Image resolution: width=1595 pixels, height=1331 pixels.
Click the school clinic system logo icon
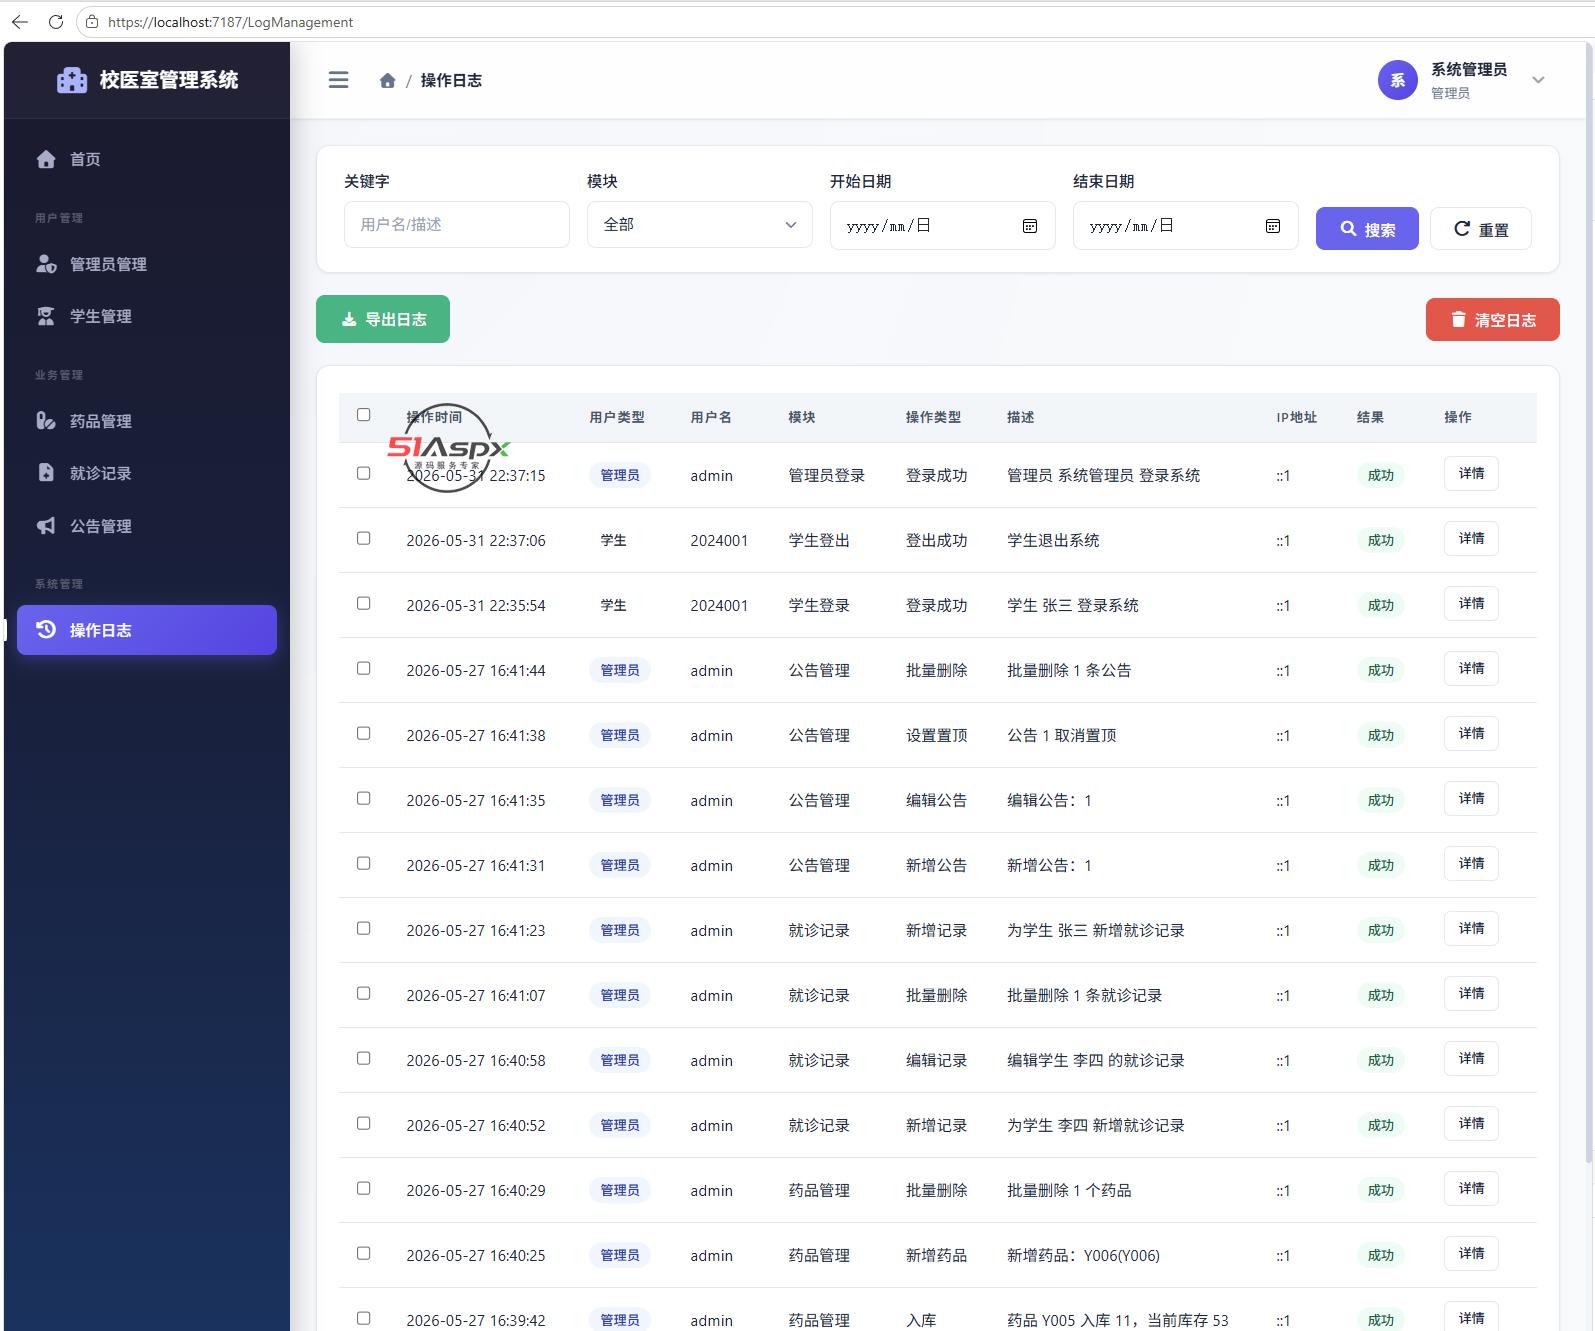pos(72,80)
